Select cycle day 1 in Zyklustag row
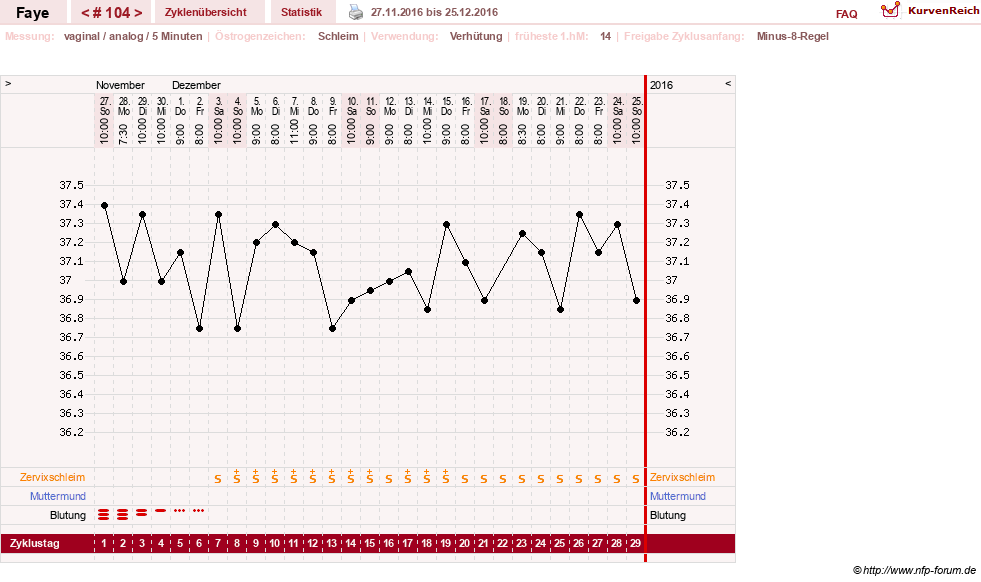Image resolution: width=981 pixels, height=582 pixels. (x=104, y=543)
